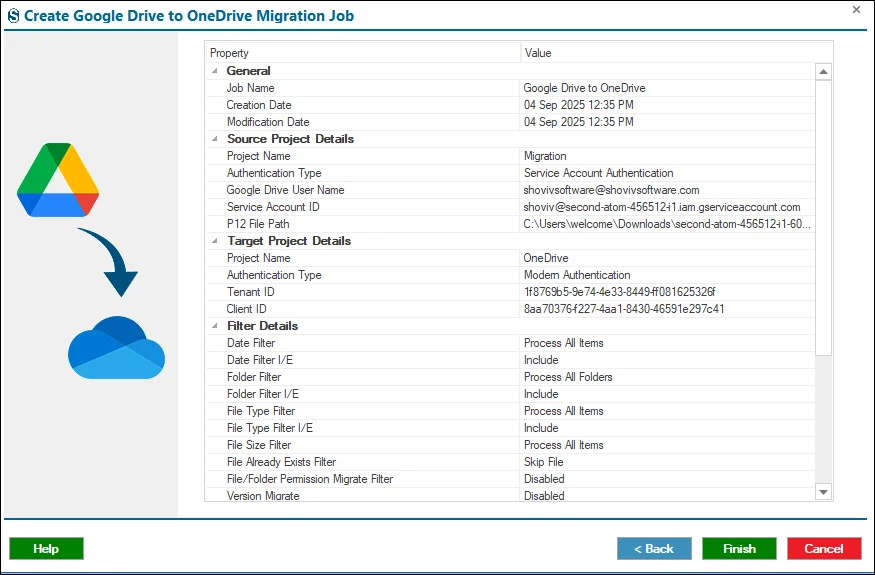875x575 pixels.
Task: Select the Service Account Authentication value
Action: 598,173
